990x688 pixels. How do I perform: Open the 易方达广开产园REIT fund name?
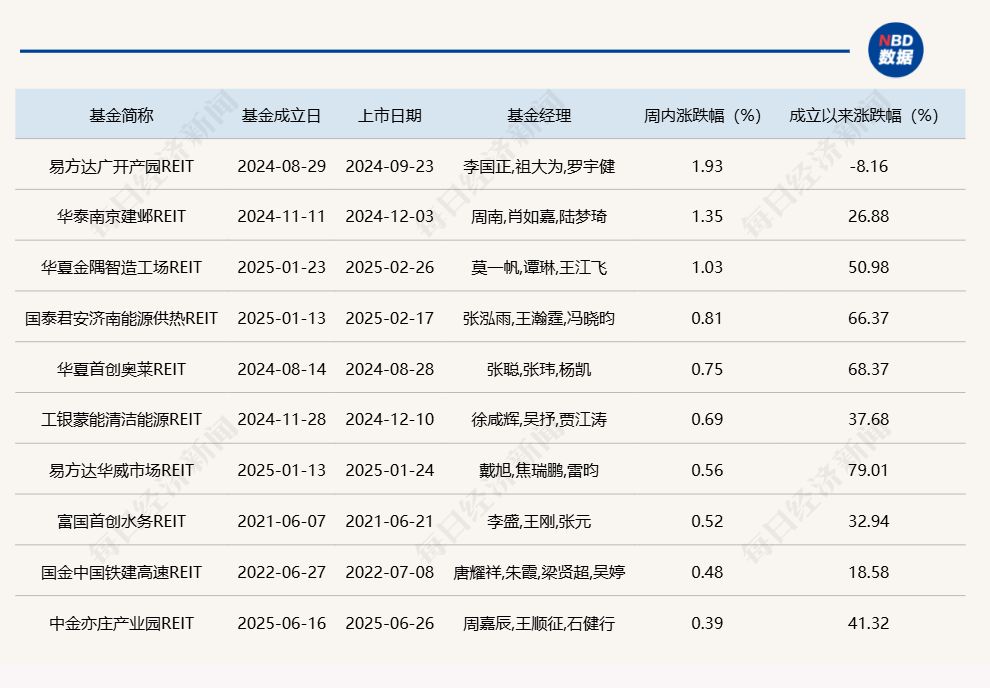[x=121, y=166]
